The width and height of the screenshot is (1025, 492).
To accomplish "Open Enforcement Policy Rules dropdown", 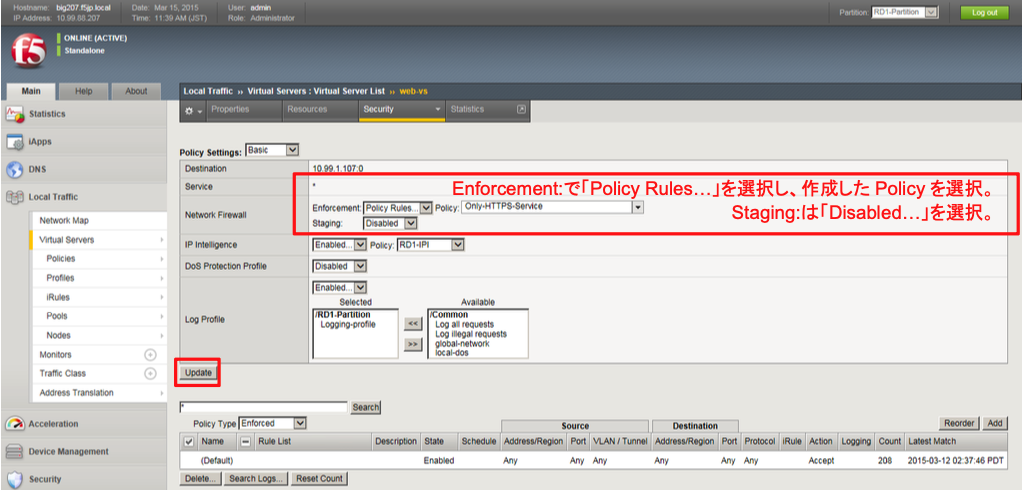I will pos(398,208).
